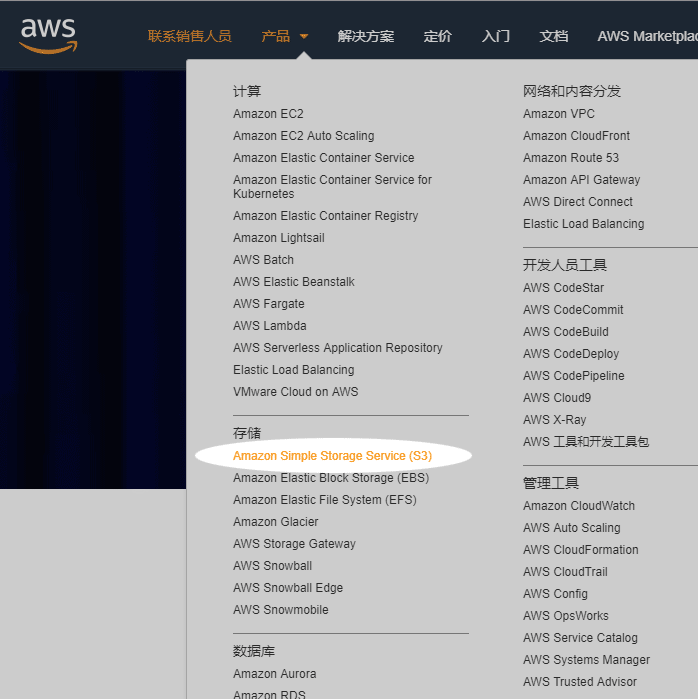The height and width of the screenshot is (699, 698).
Task: Open AWS OpsWorks
Action: tap(566, 616)
